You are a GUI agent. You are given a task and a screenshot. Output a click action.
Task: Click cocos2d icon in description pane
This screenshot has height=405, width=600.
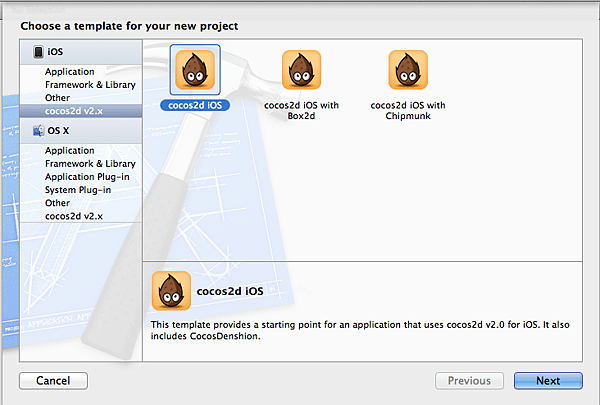click(171, 291)
